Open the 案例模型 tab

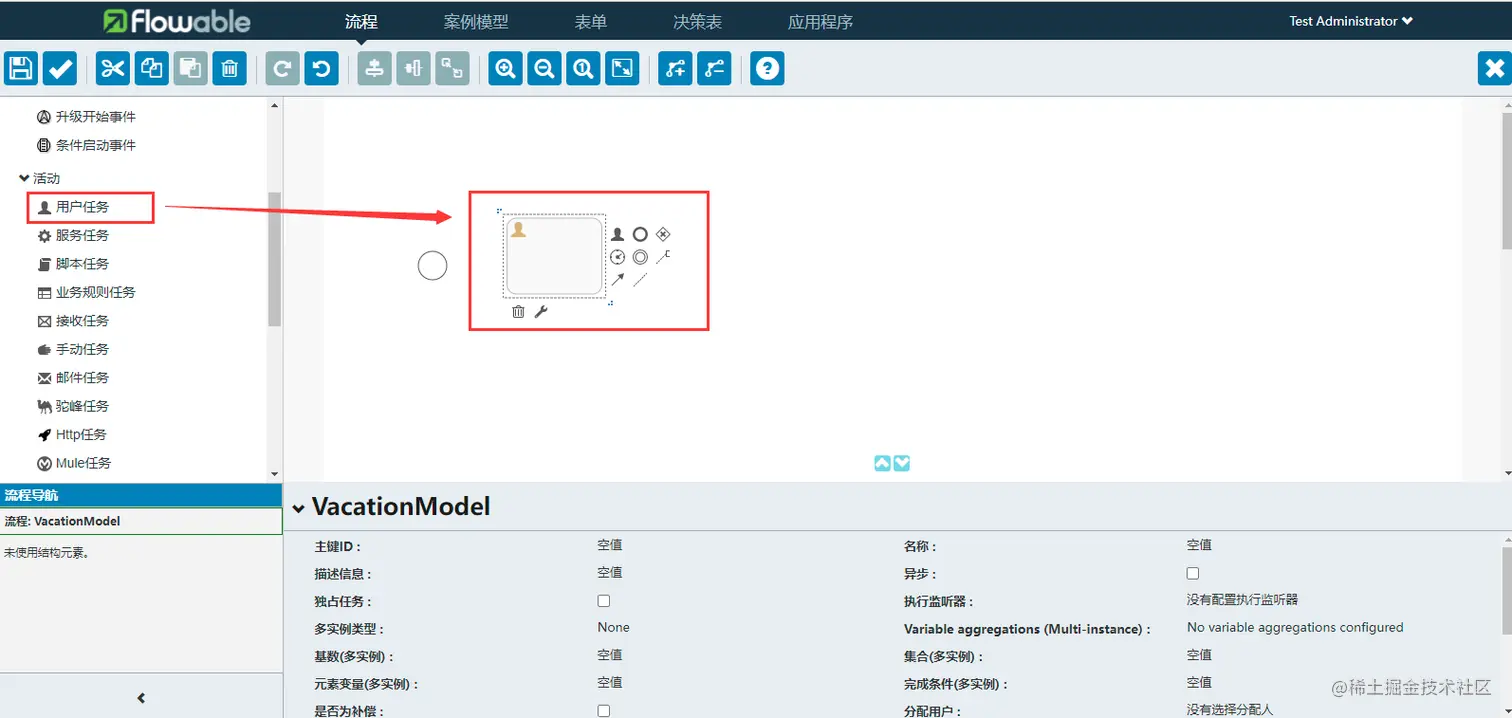tap(476, 21)
